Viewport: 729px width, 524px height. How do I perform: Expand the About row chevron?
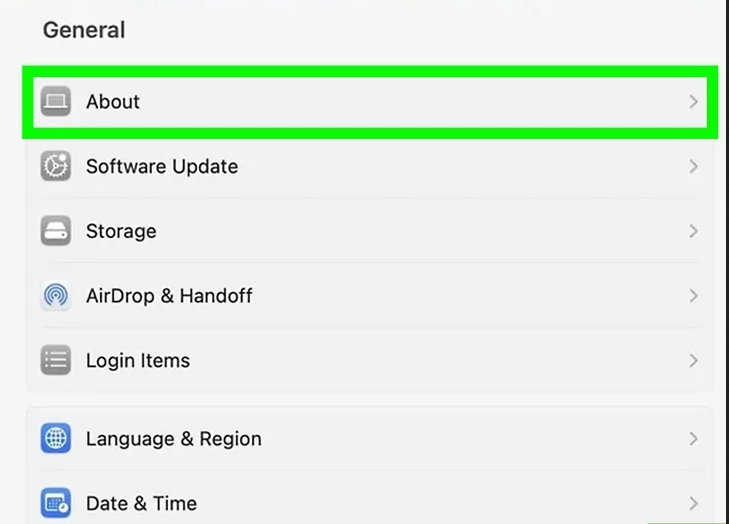(x=693, y=101)
